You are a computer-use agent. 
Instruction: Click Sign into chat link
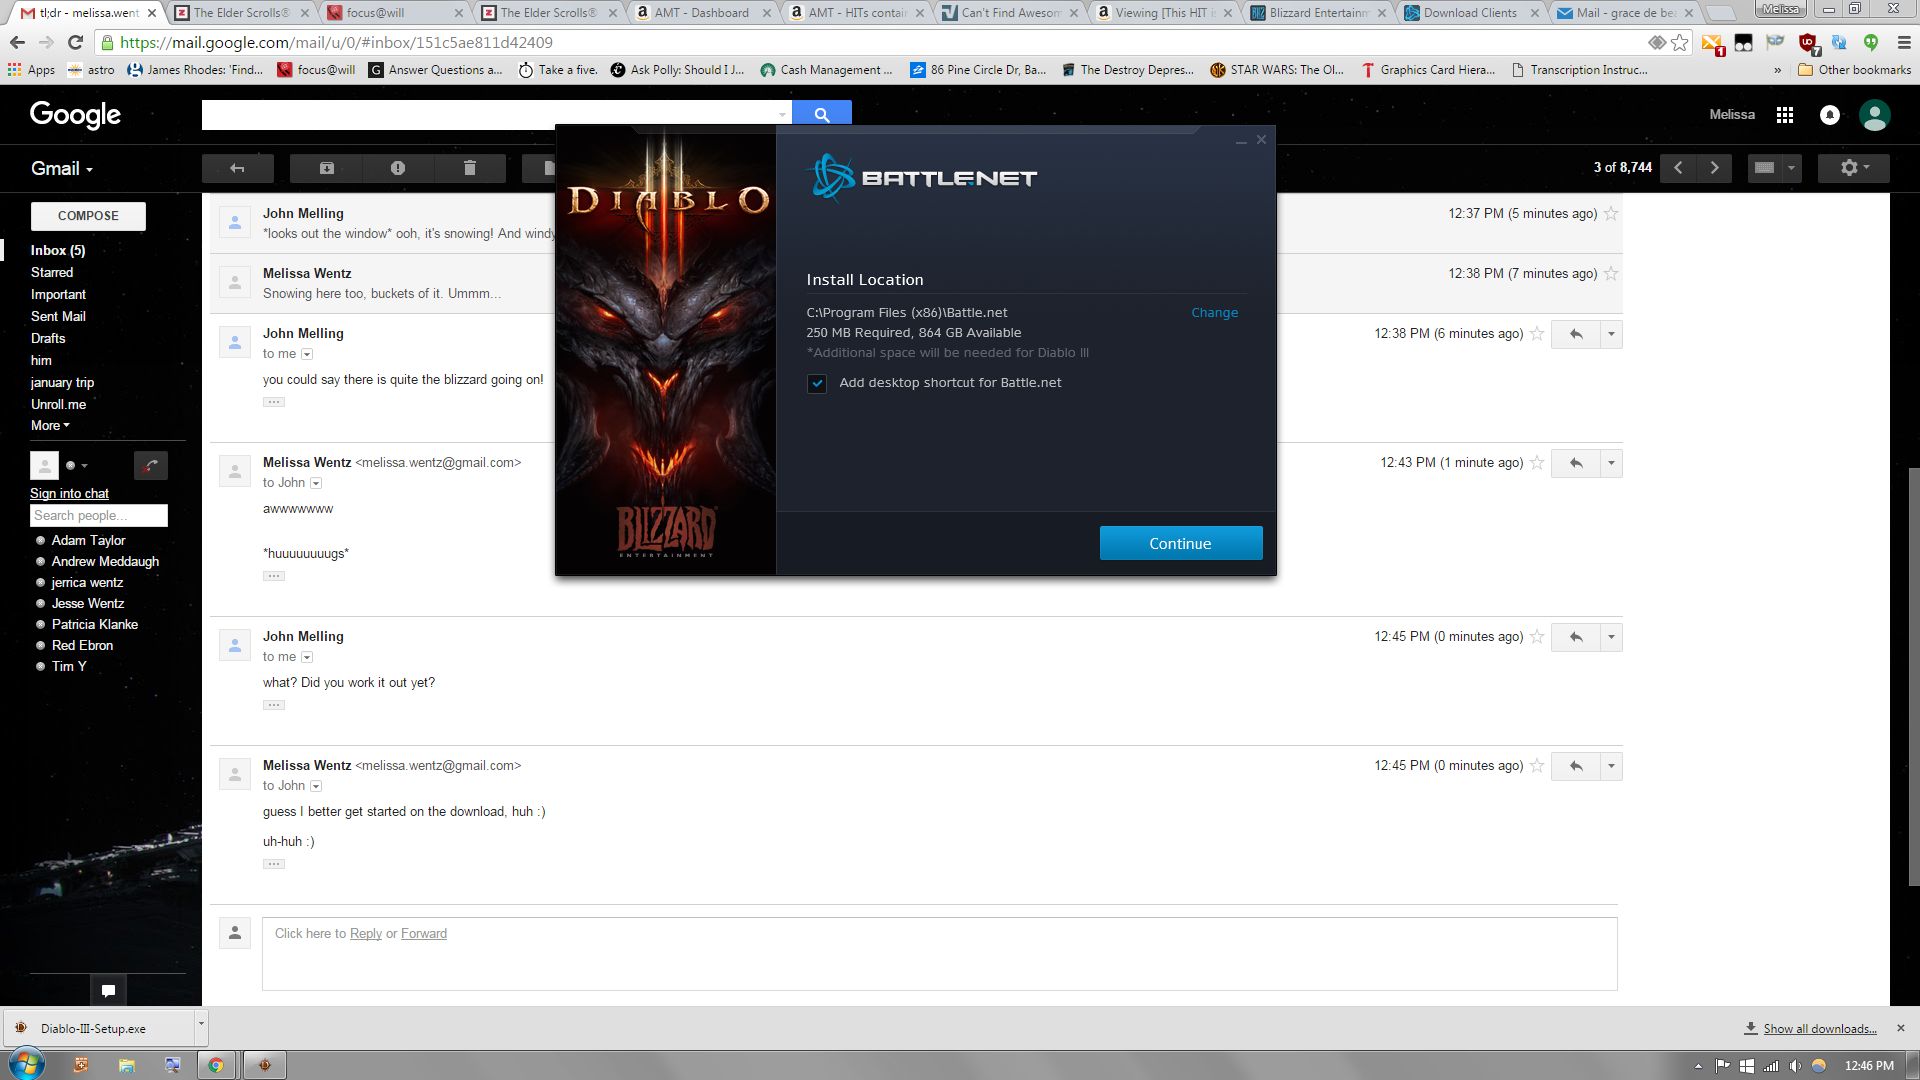pyautogui.click(x=69, y=494)
